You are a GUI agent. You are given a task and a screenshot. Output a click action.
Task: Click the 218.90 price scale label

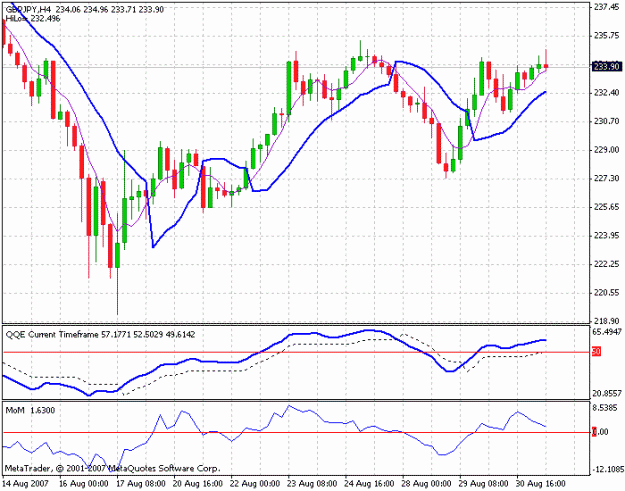(x=607, y=321)
